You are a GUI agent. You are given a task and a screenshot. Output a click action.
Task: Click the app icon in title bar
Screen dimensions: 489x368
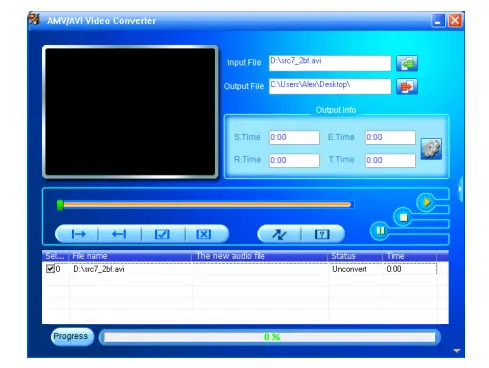(x=34, y=19)
